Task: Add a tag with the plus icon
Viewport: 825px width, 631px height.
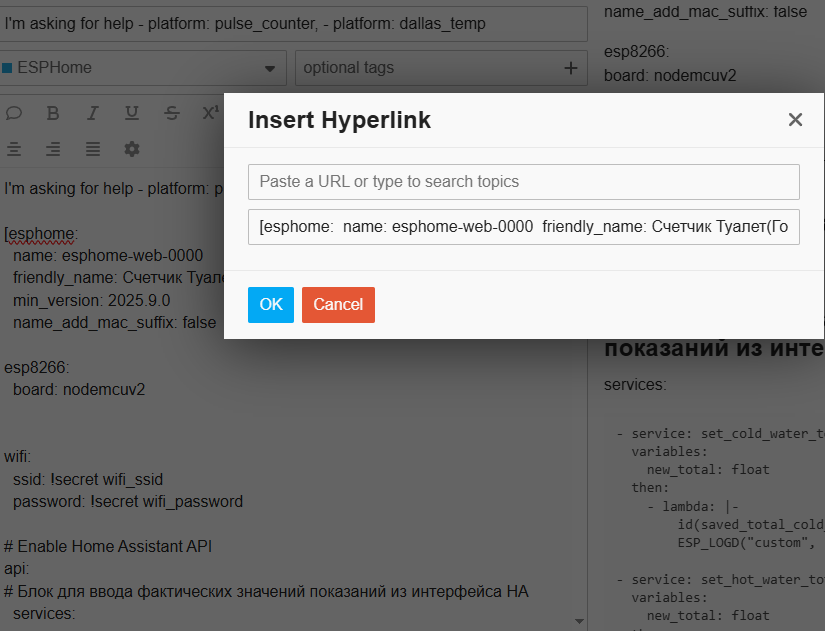Action: (571, 68)
